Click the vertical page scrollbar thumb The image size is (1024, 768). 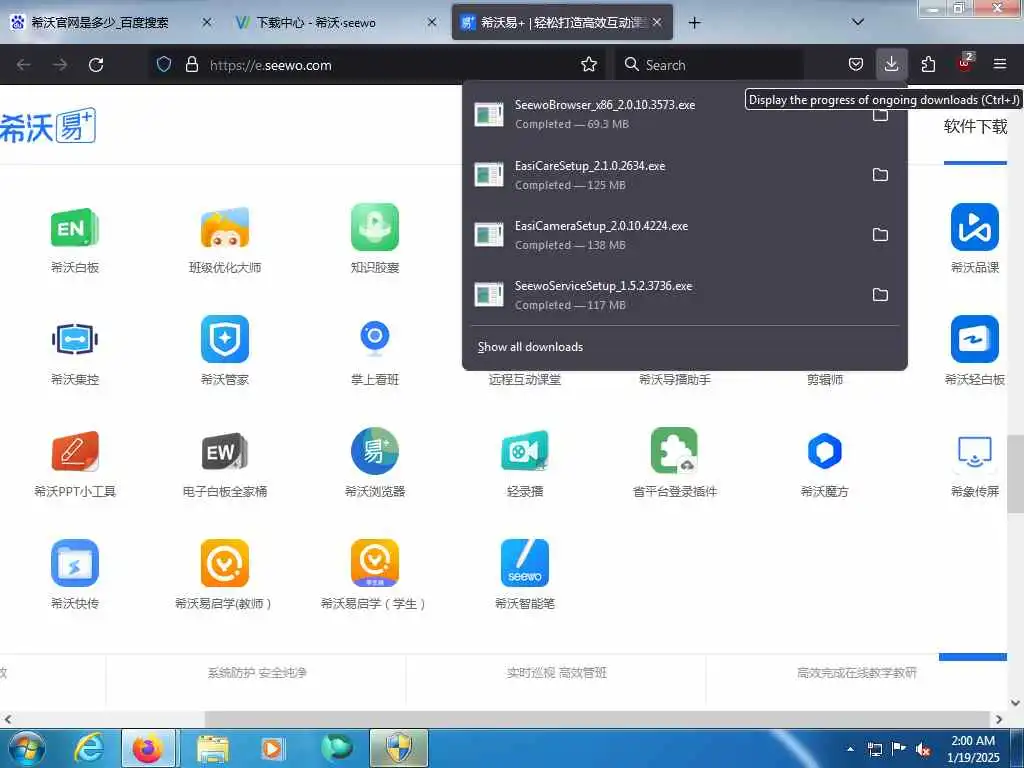1016,473
